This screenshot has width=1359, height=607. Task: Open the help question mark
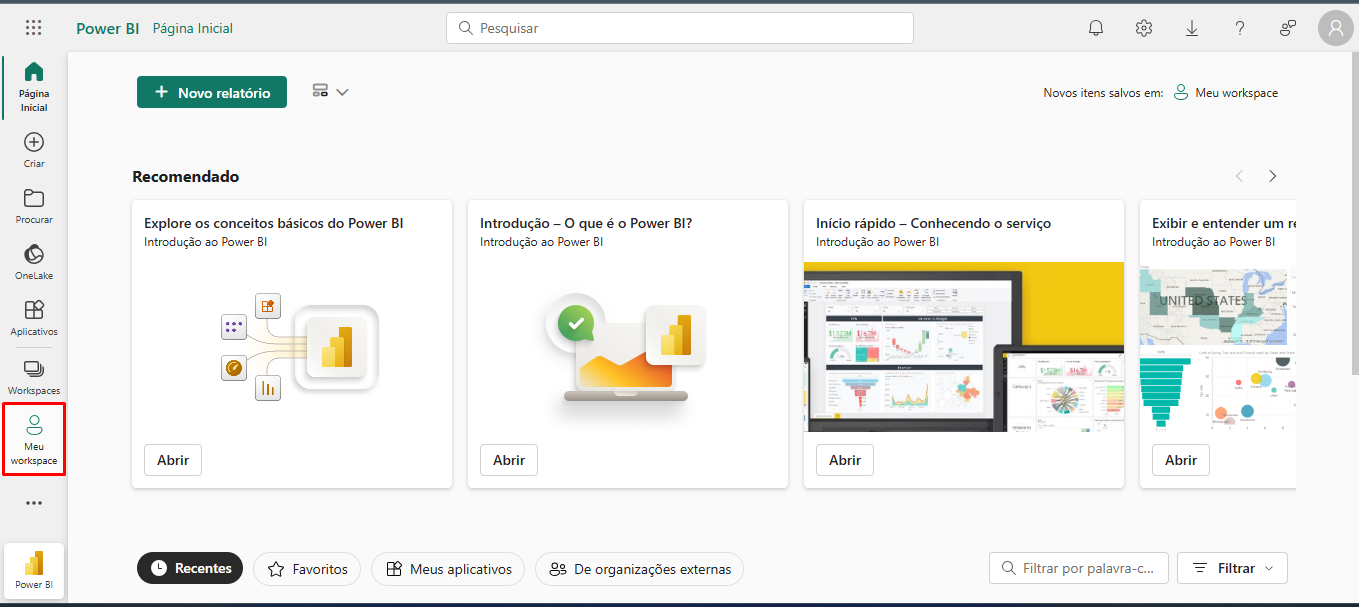pyautogui.click(x=1240, y=28)
